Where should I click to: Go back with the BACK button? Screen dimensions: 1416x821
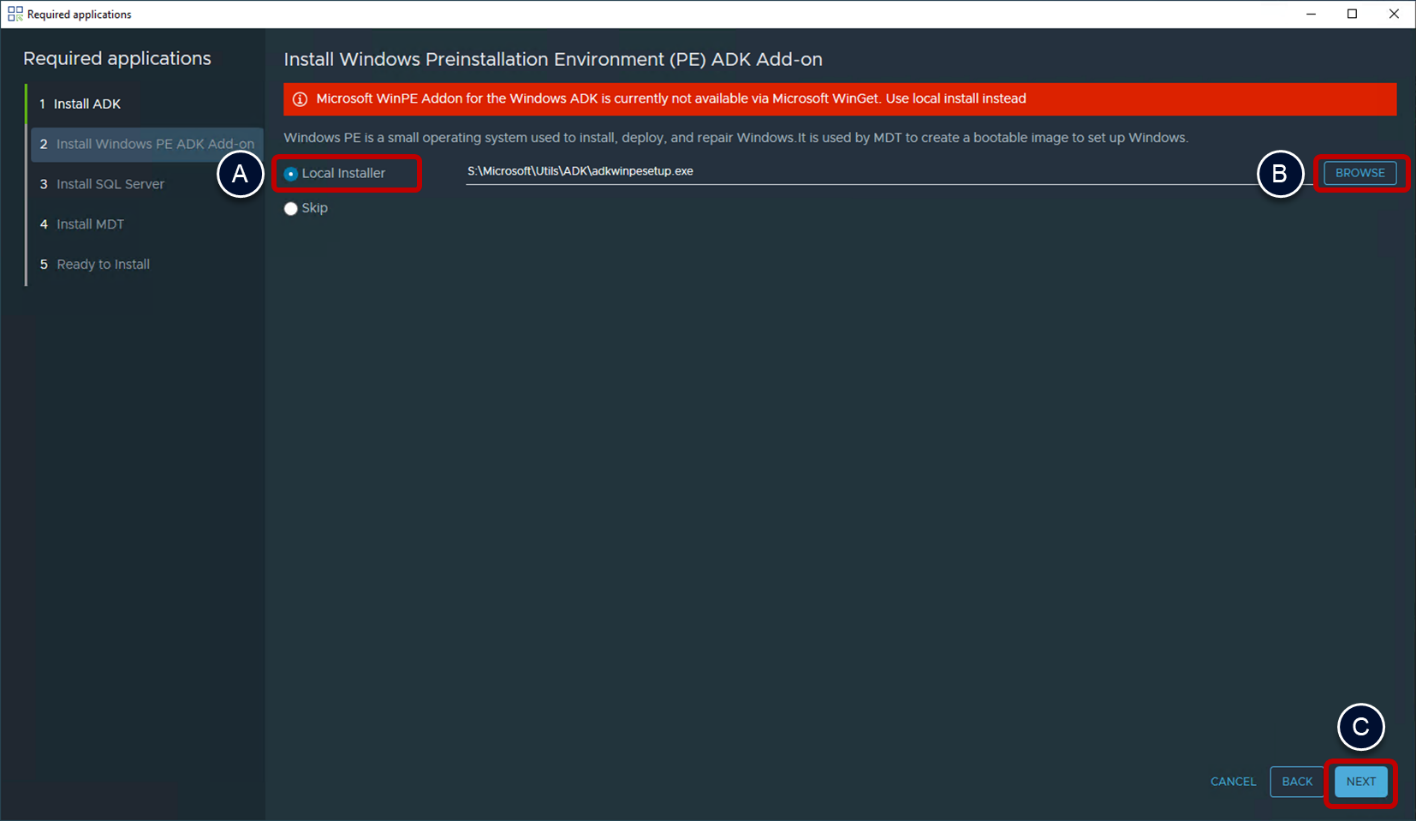pos(1297,782)
